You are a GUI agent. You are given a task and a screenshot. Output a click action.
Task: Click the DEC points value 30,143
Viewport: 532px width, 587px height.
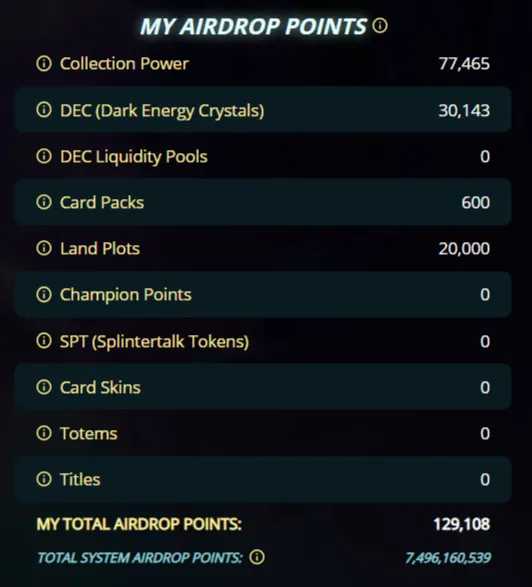[464, 110]
